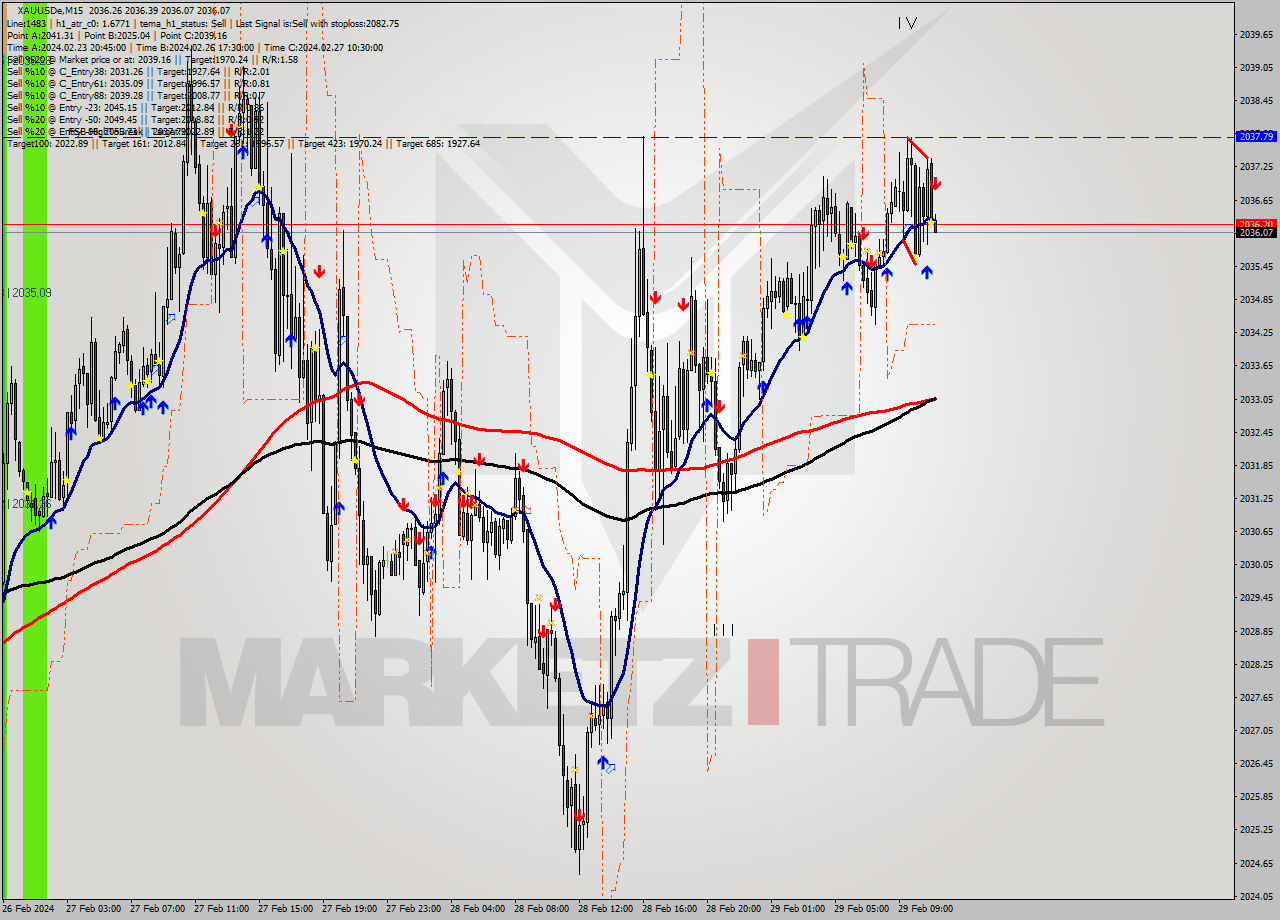Click Time B:2024.02.26 17:30:00 text

(x=195, y=47)
